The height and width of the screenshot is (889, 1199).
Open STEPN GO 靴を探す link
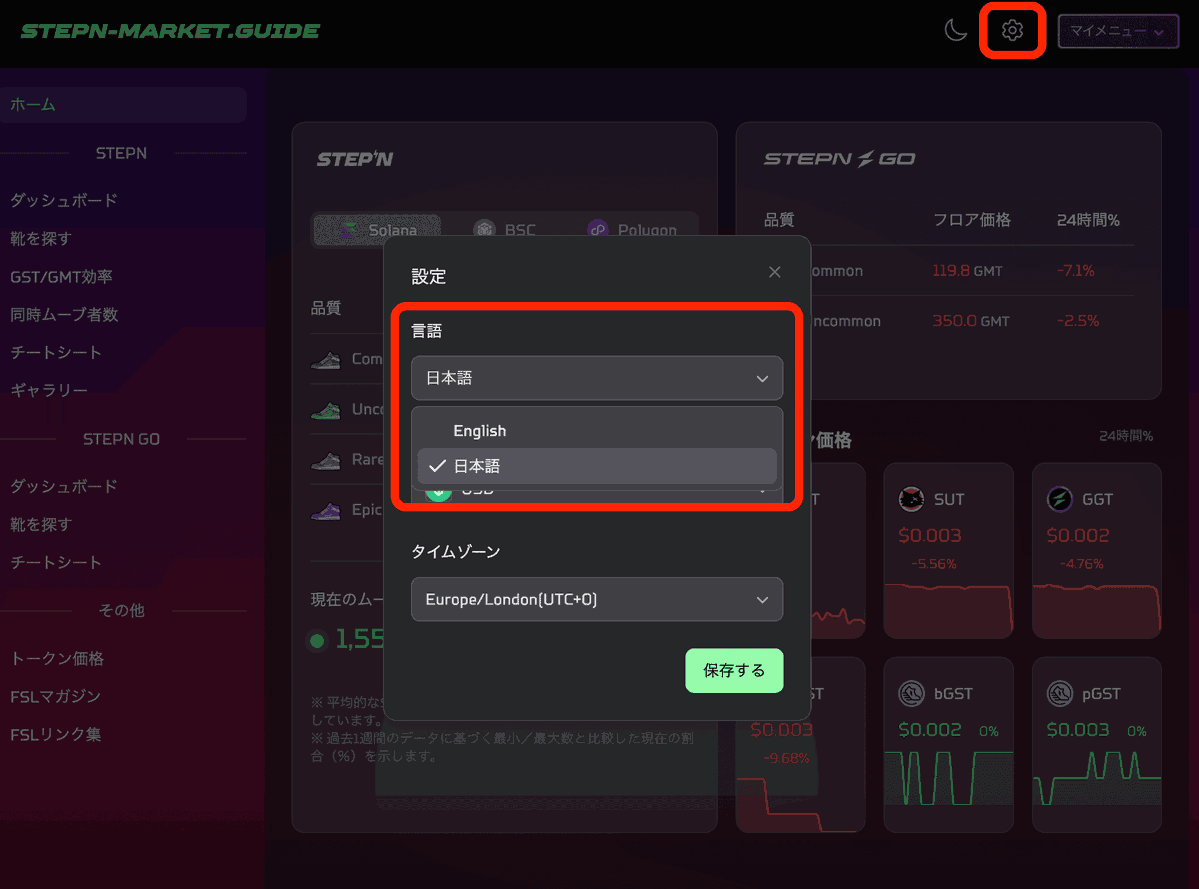41,524
